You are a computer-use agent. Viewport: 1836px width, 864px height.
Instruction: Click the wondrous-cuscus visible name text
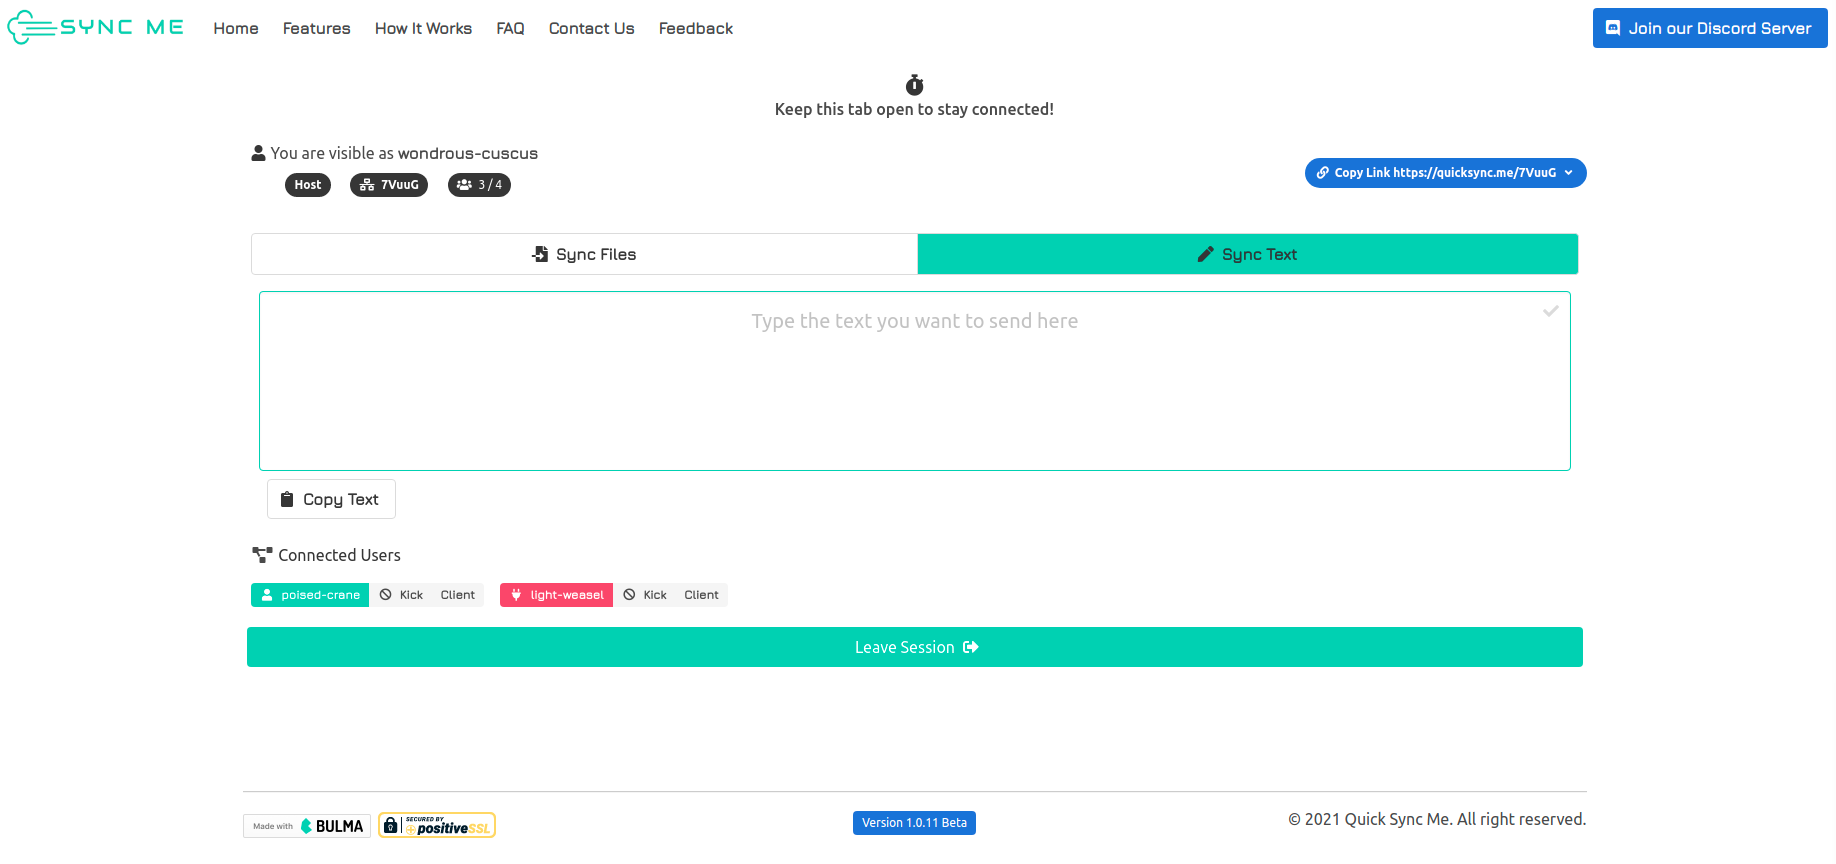467,153
